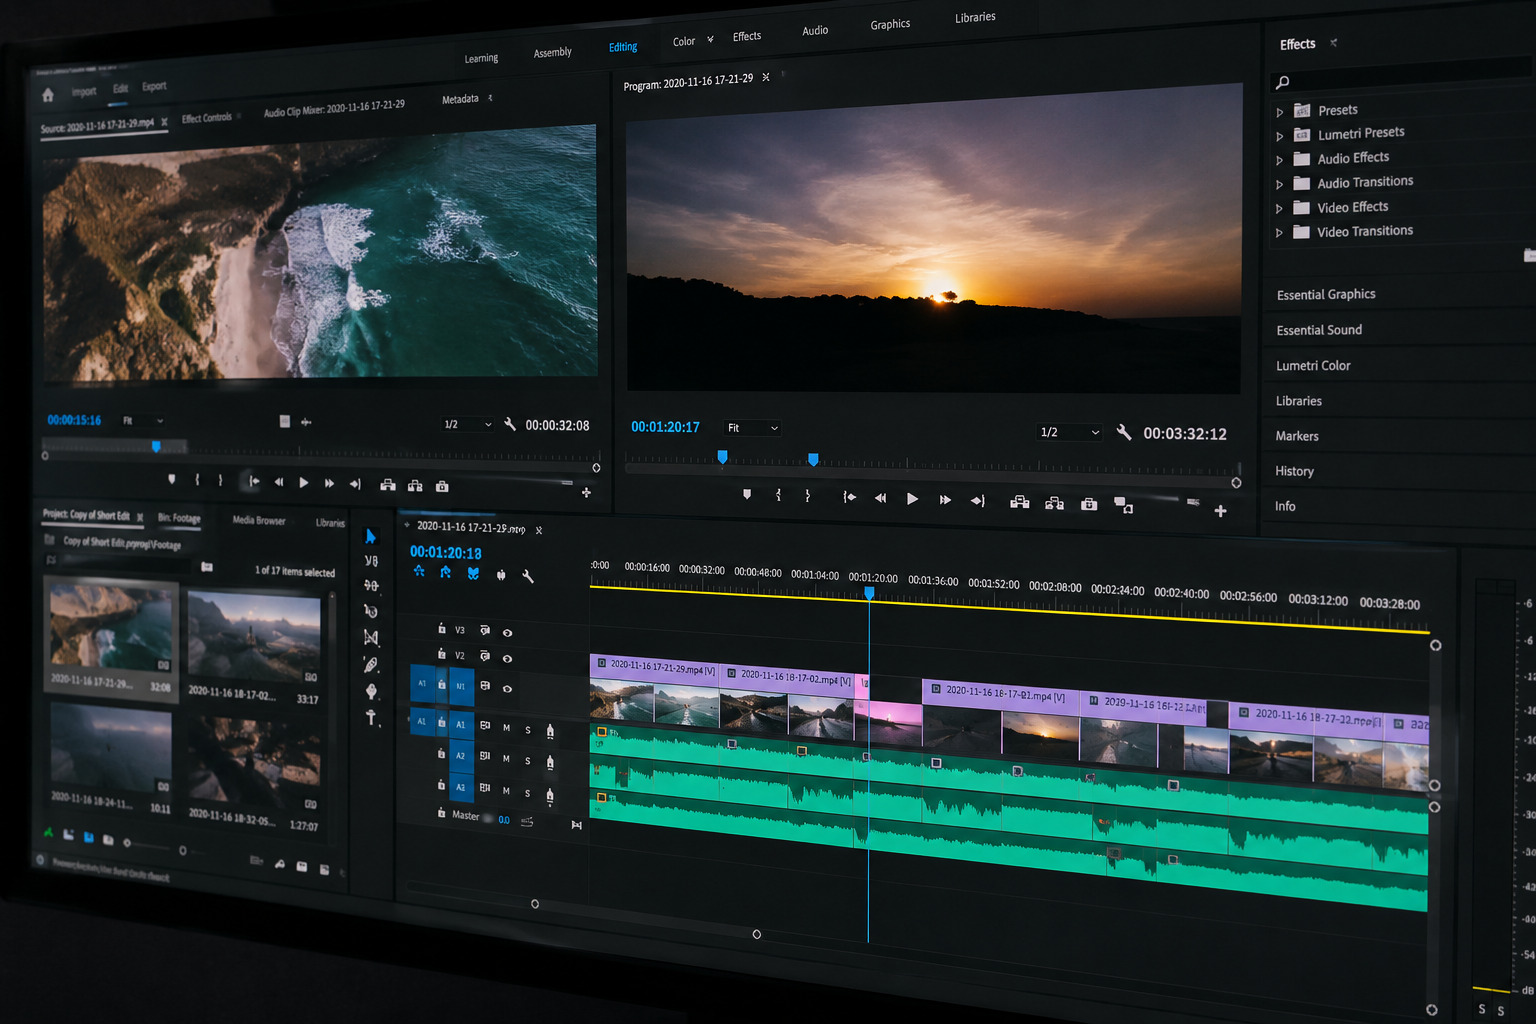
Task: Open the Metadata panel tab
Action: (x=460, y=99)
